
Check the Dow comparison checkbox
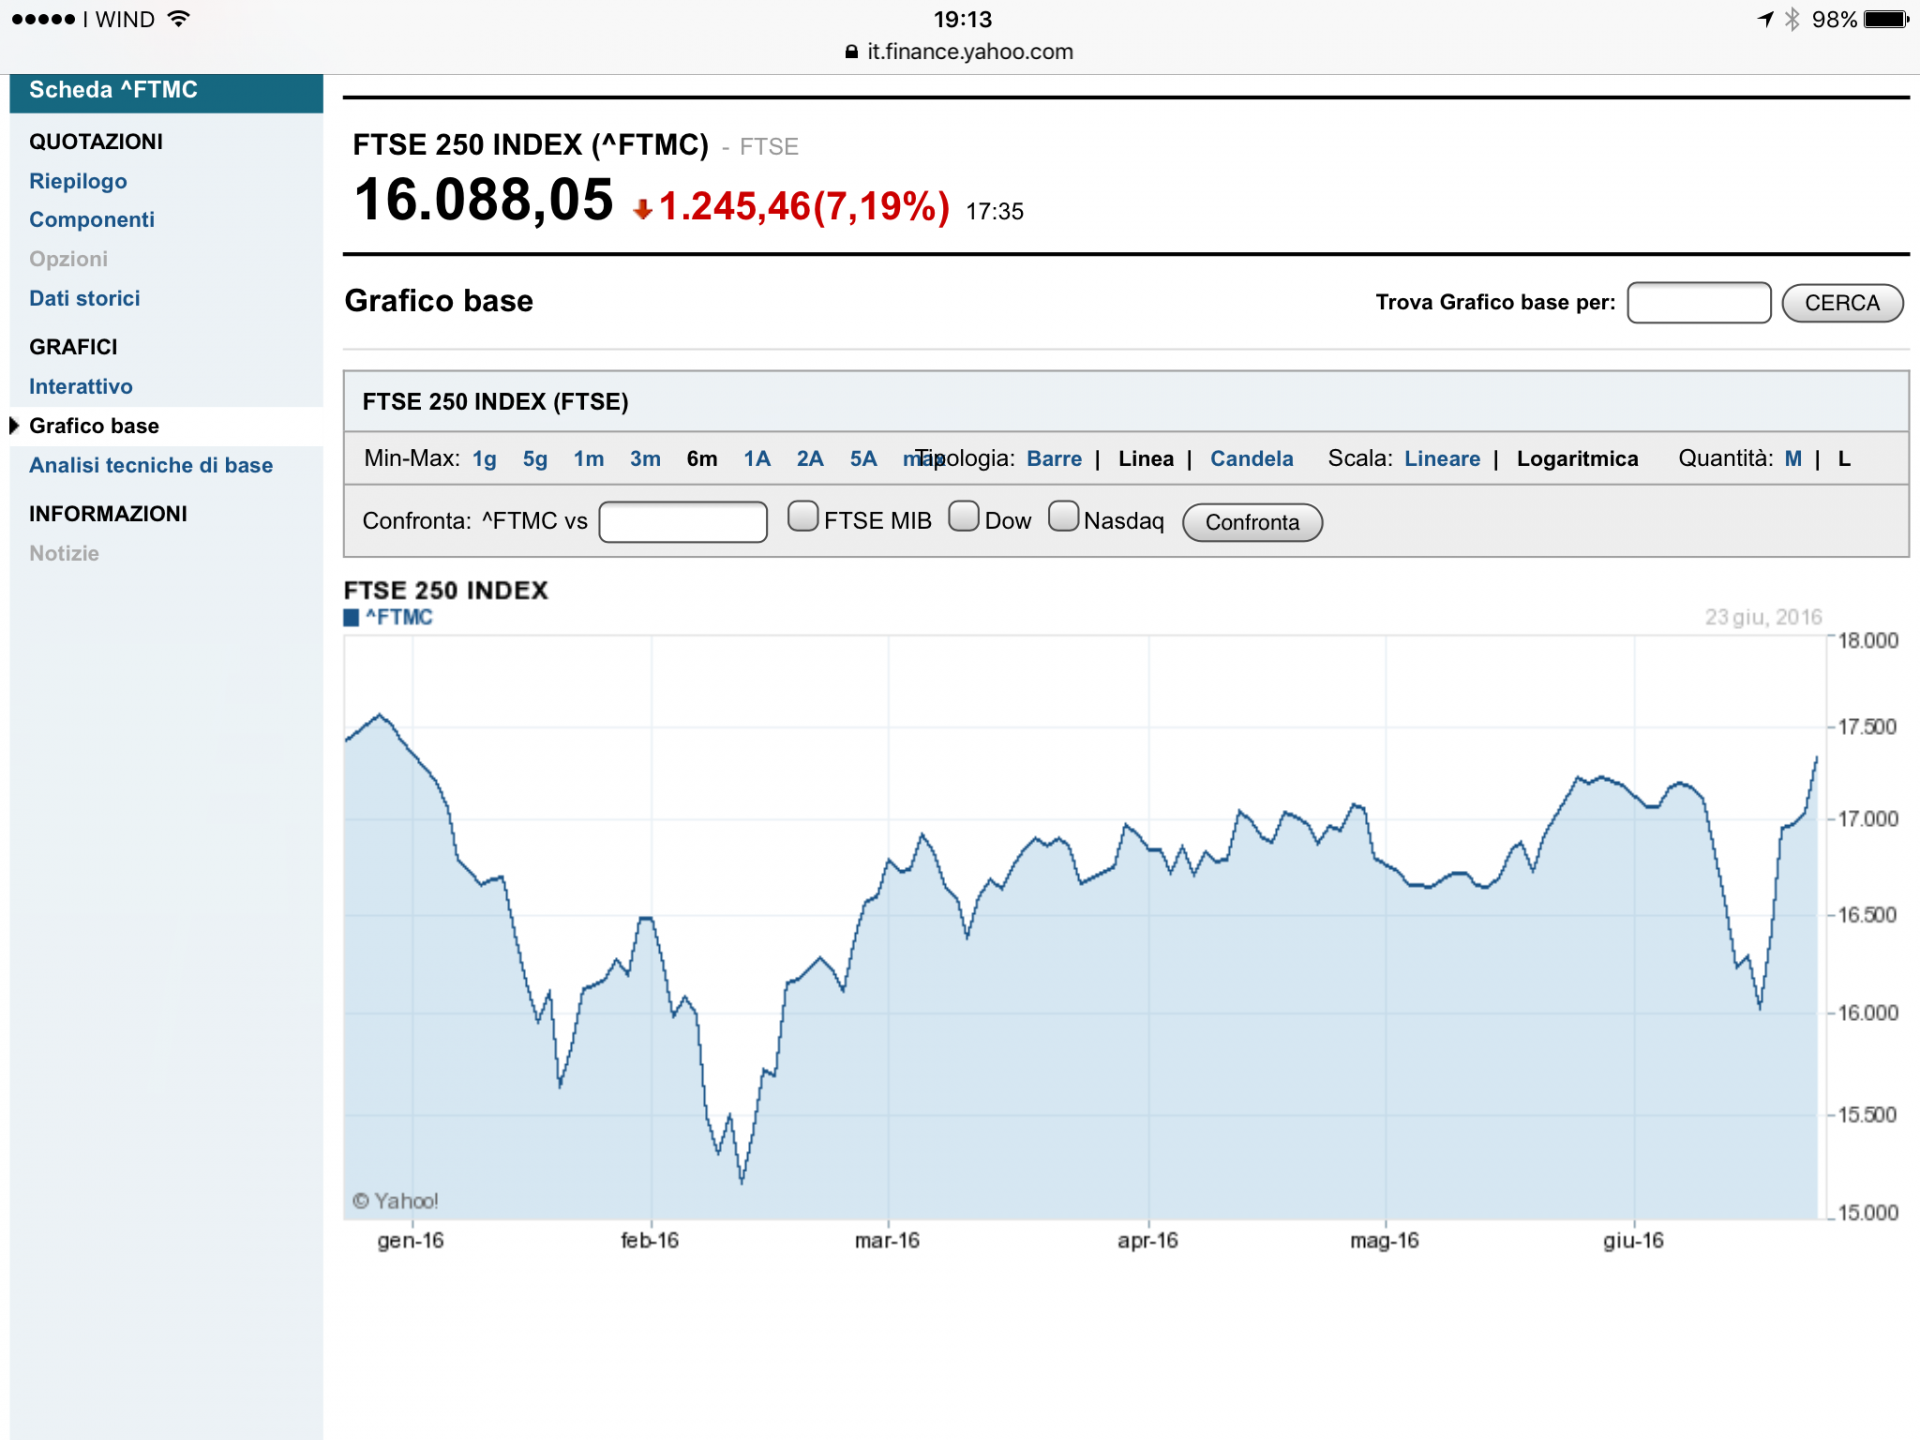click(x=963, y=516)
